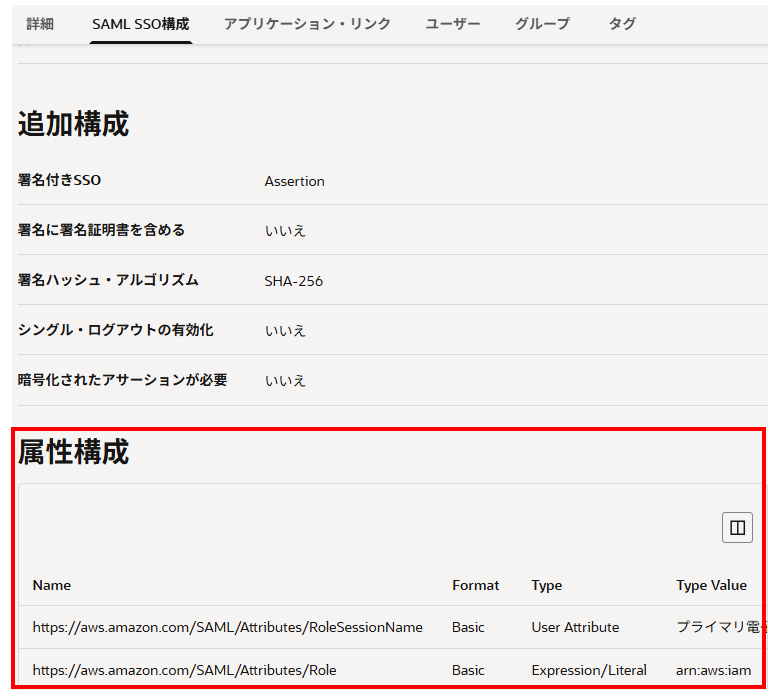Click the Type column header
The height and width of the screenshot is (699, 775).
coord(546,585)
